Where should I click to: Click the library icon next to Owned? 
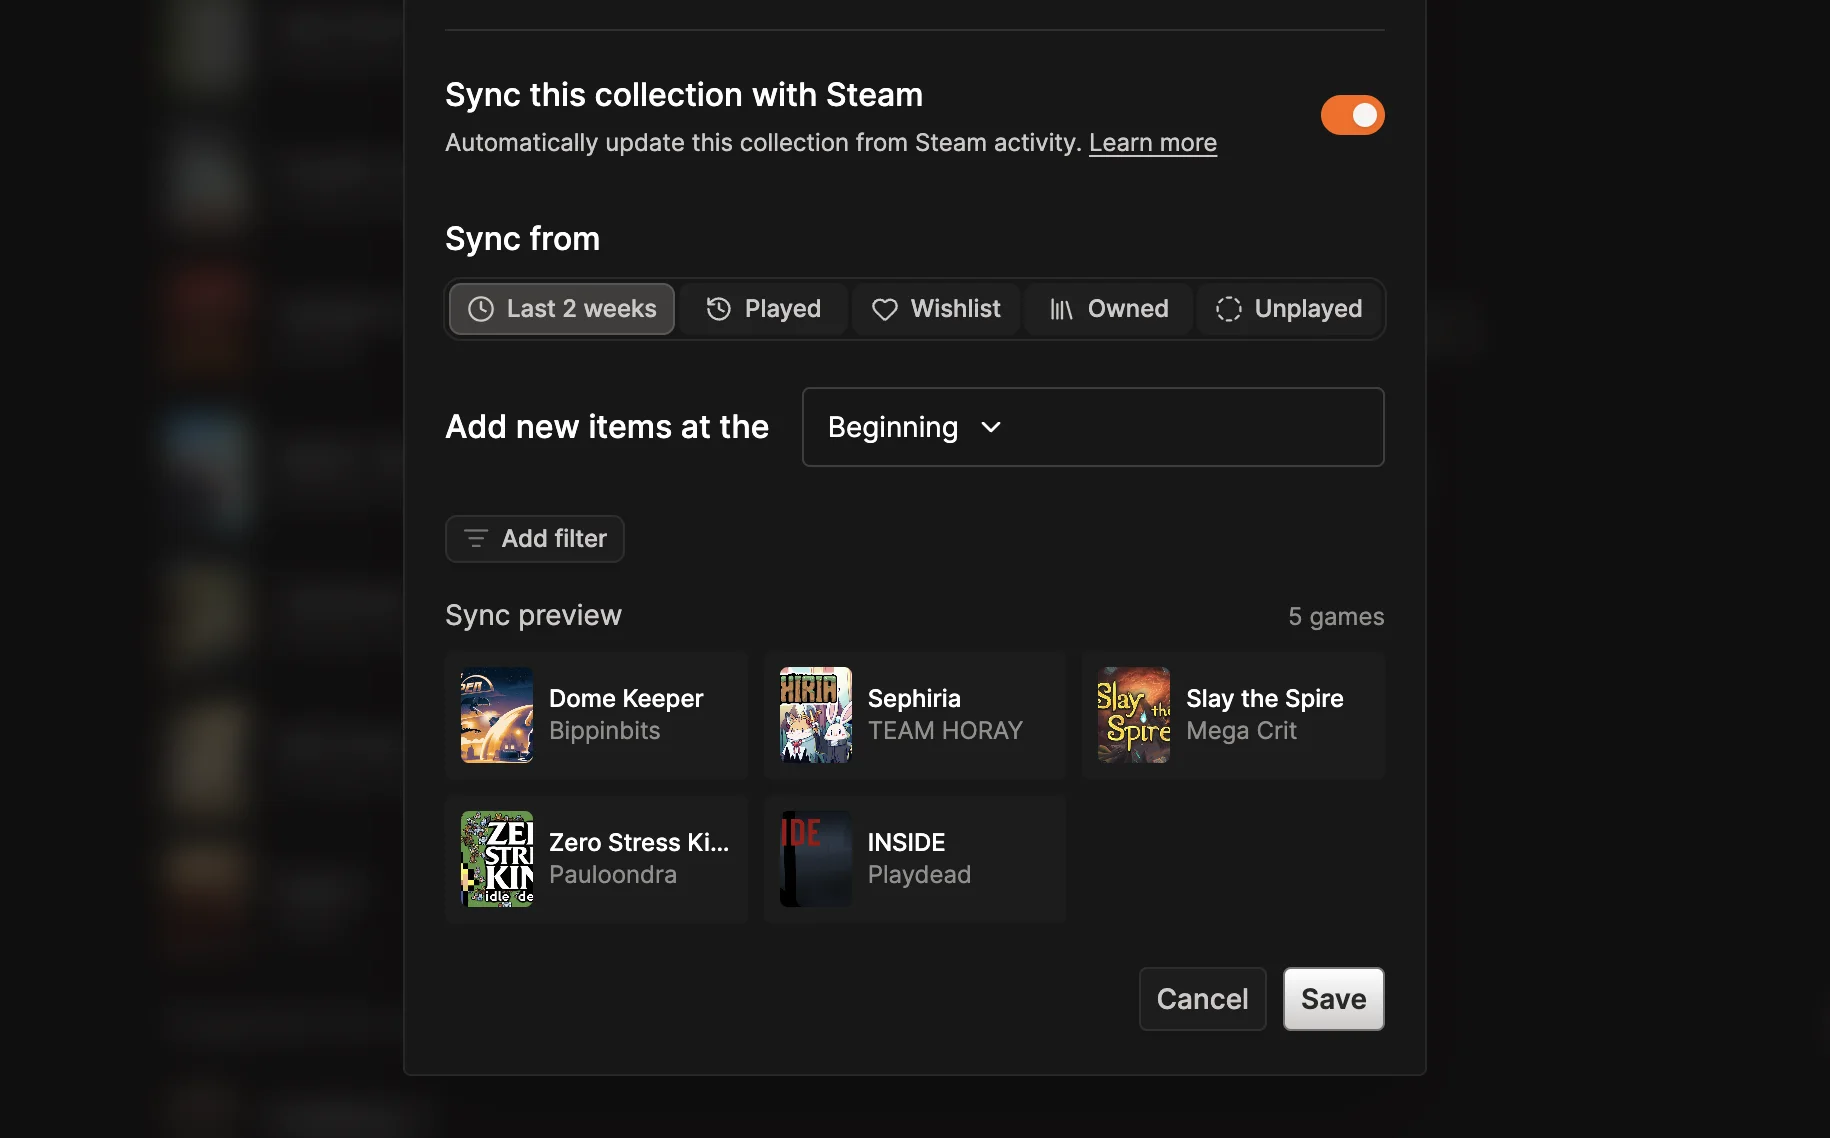point(1061,310)
